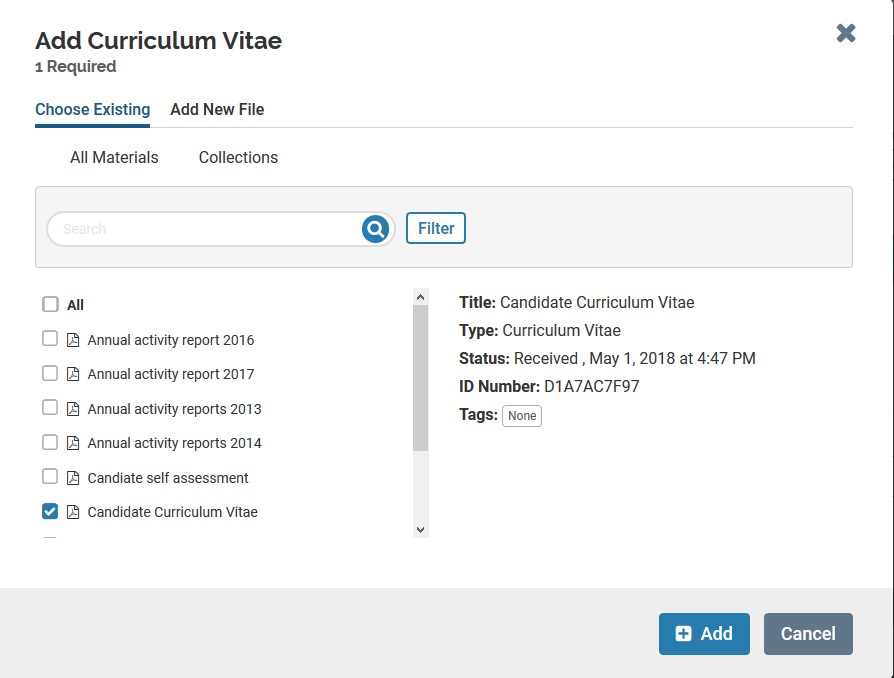Click PDF icon beside Annual activity report 2016
The image size is (894, 678).
click(x=73, y=340)
